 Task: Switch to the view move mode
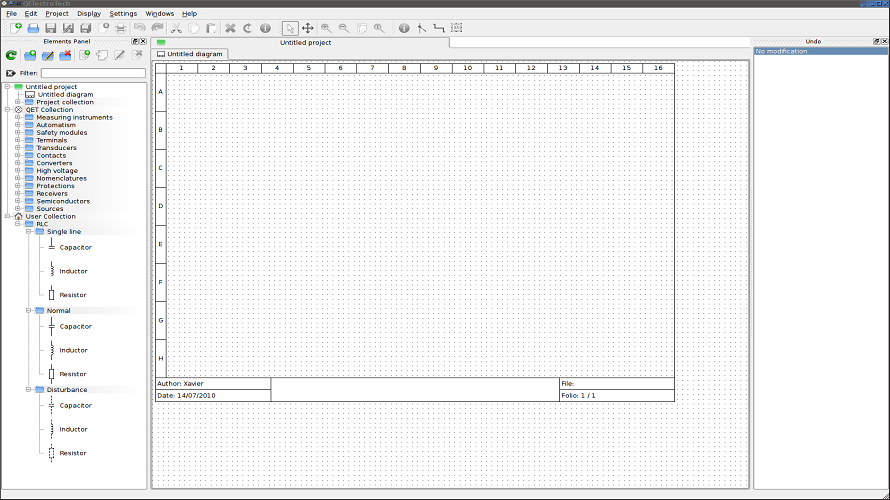(307, 28)
